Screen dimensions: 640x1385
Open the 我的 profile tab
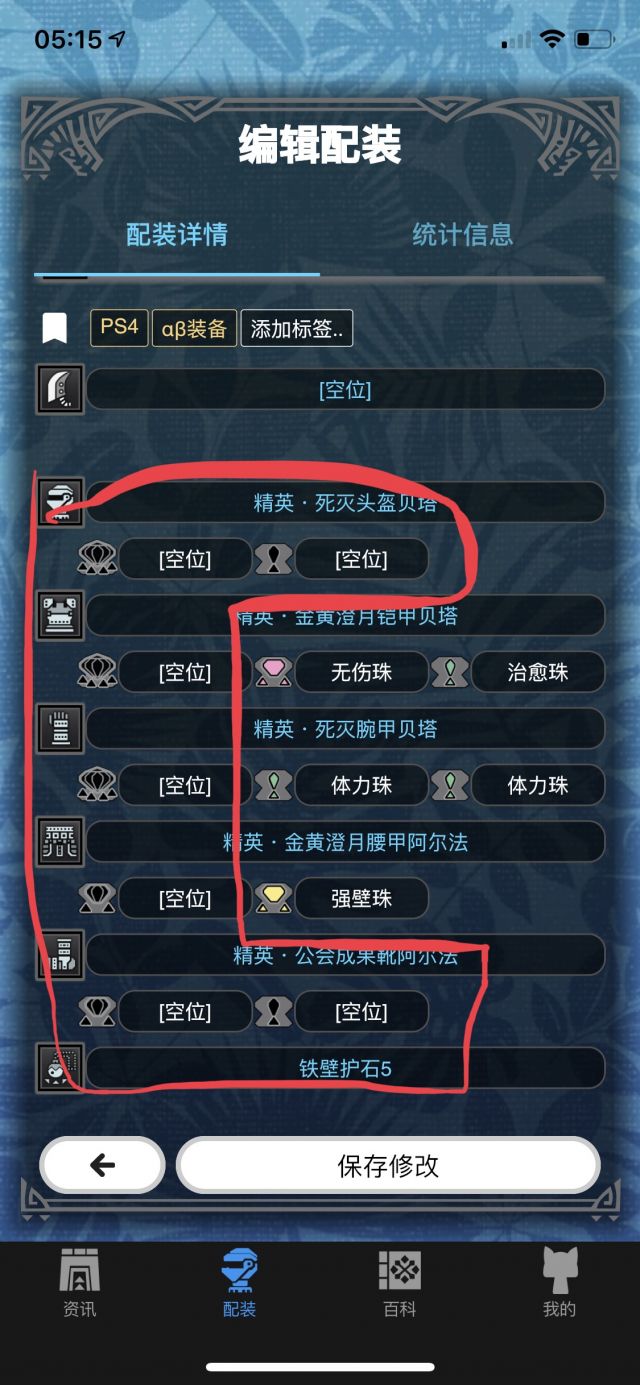pos(560,1283)
